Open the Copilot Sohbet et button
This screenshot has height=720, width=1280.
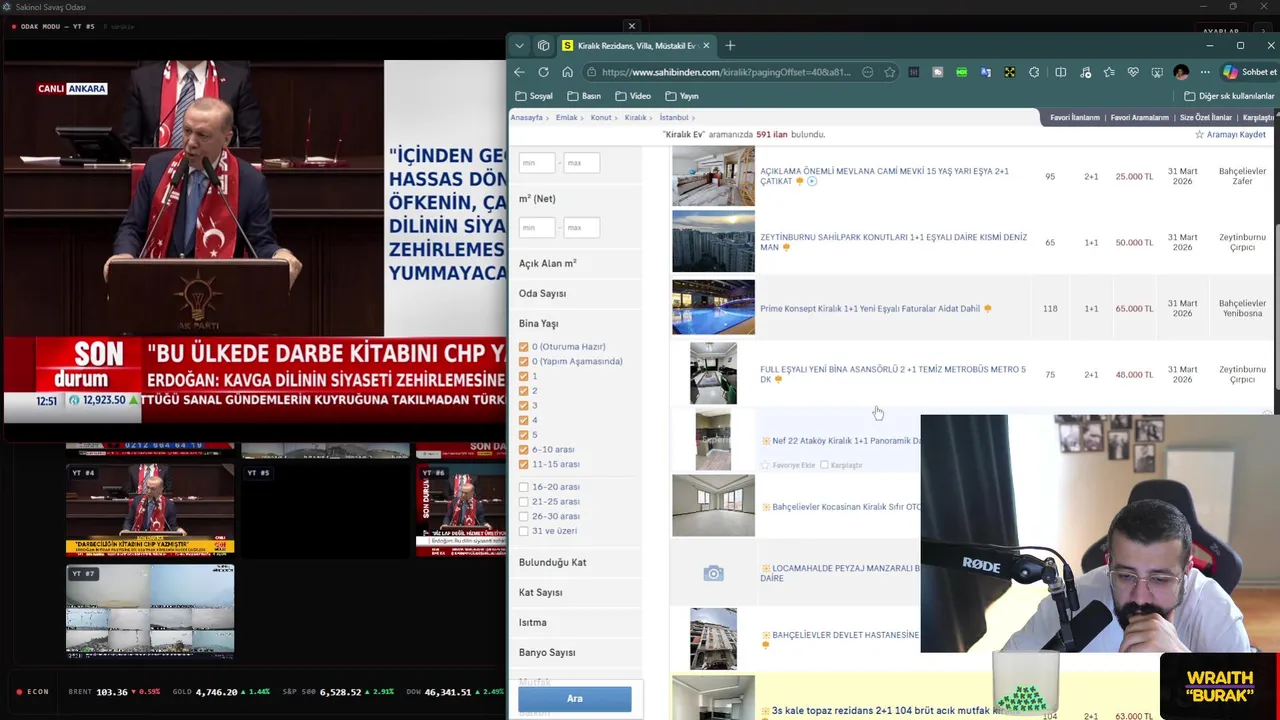pos(1249,72)
